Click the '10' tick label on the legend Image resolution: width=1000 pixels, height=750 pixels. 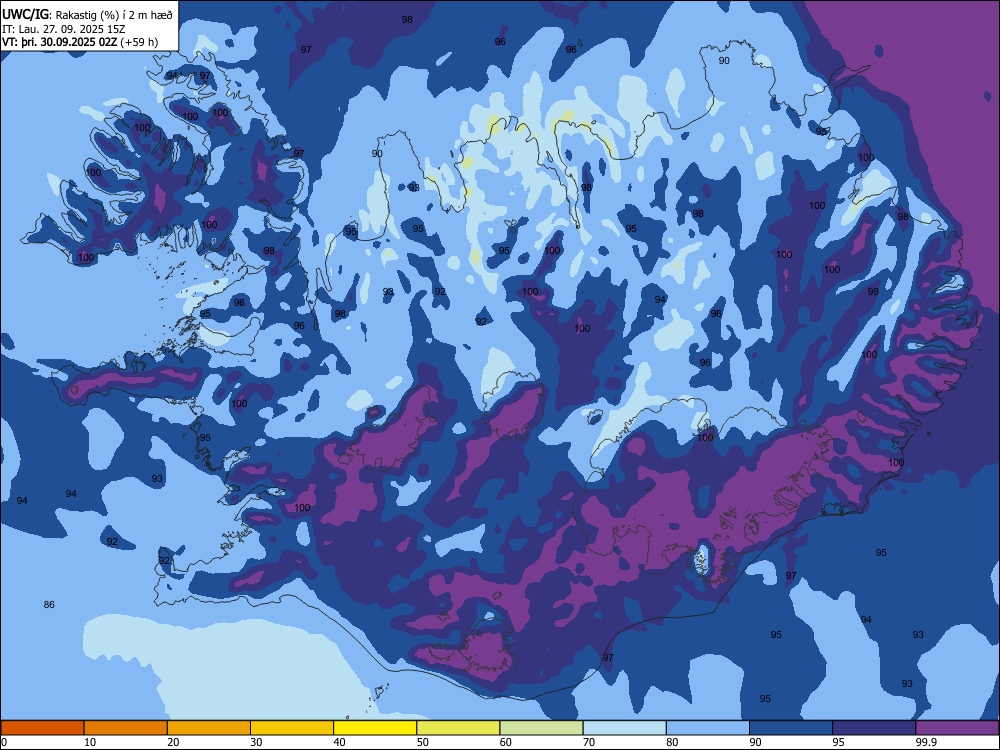pyautogui.click(x=90, y=742)
